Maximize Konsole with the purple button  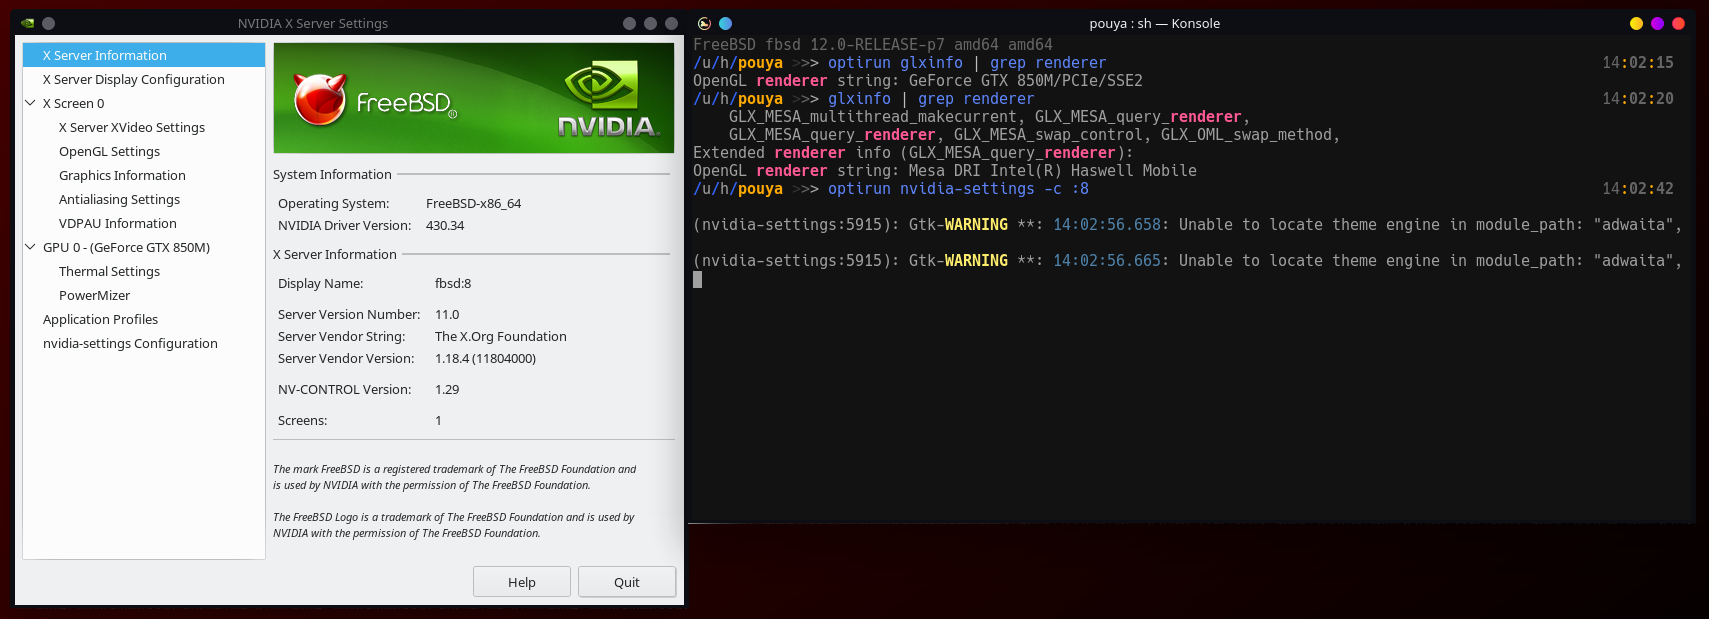[x=1657, y=23]
